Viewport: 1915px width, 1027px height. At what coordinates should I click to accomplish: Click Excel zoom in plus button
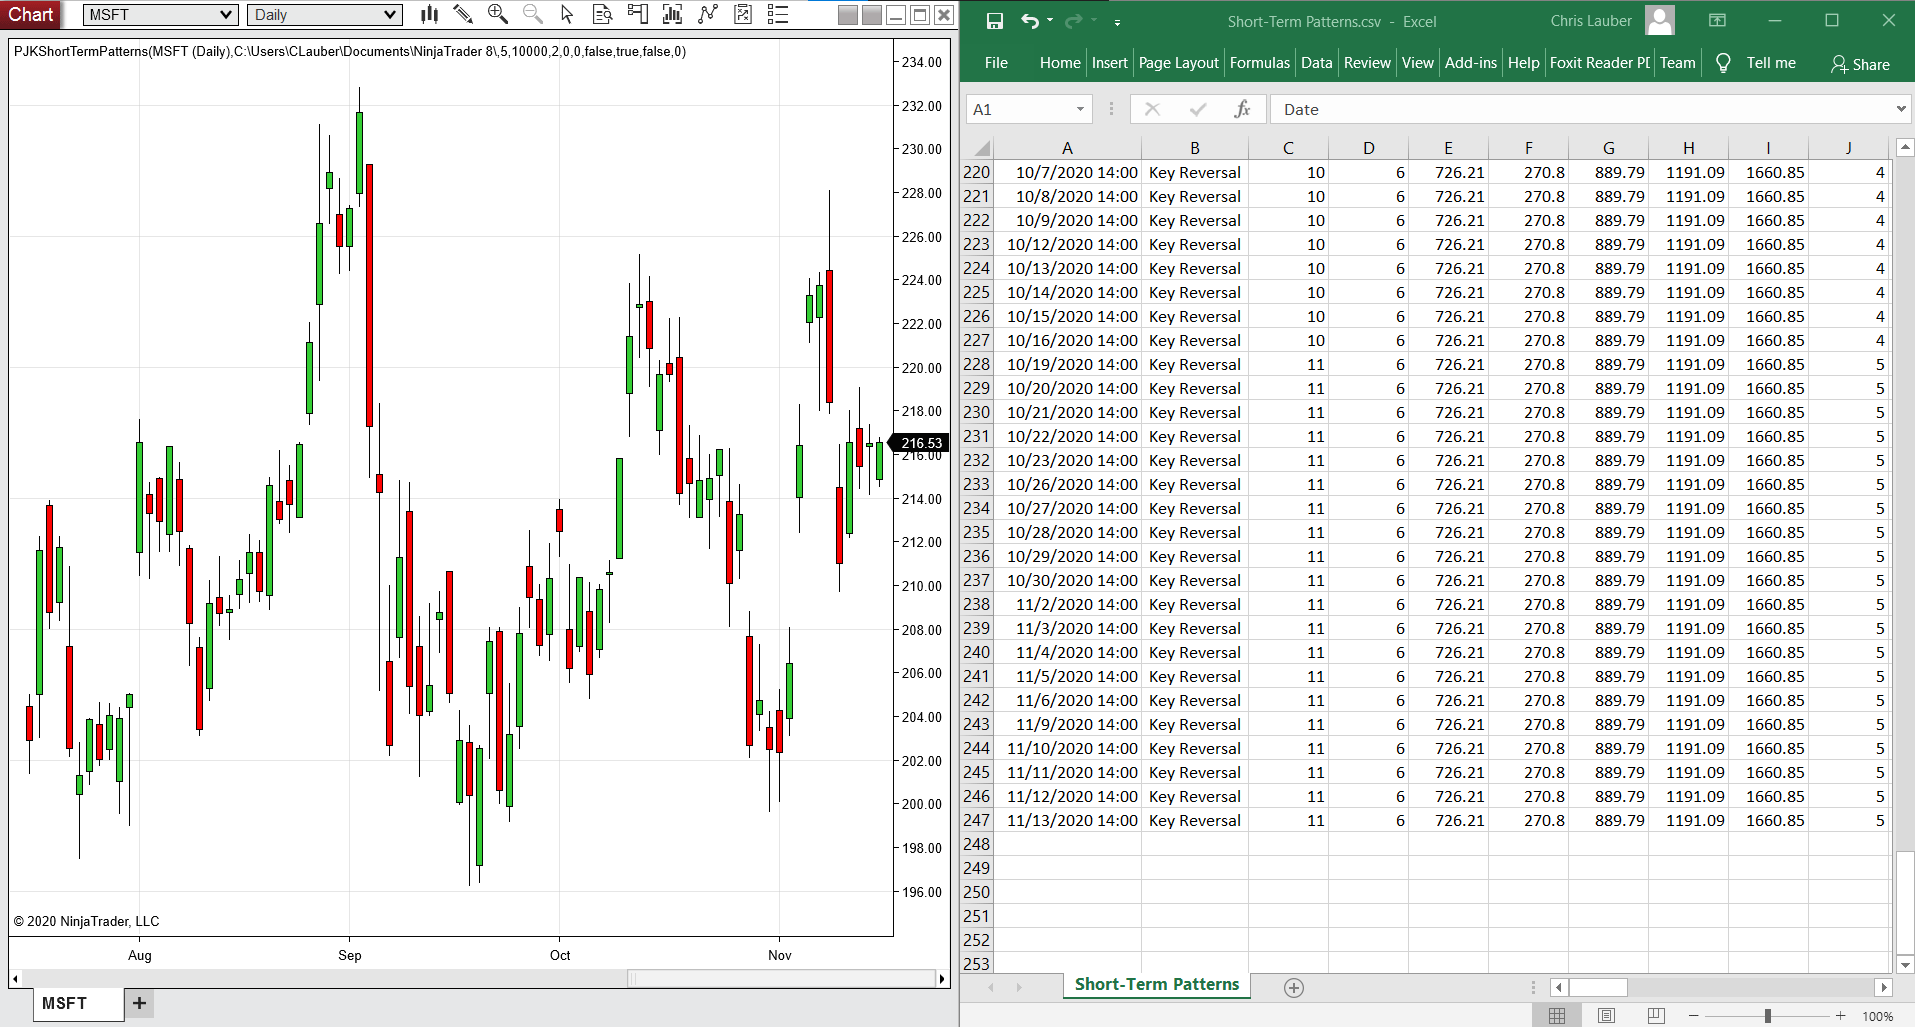(x=1840, y=1016)
